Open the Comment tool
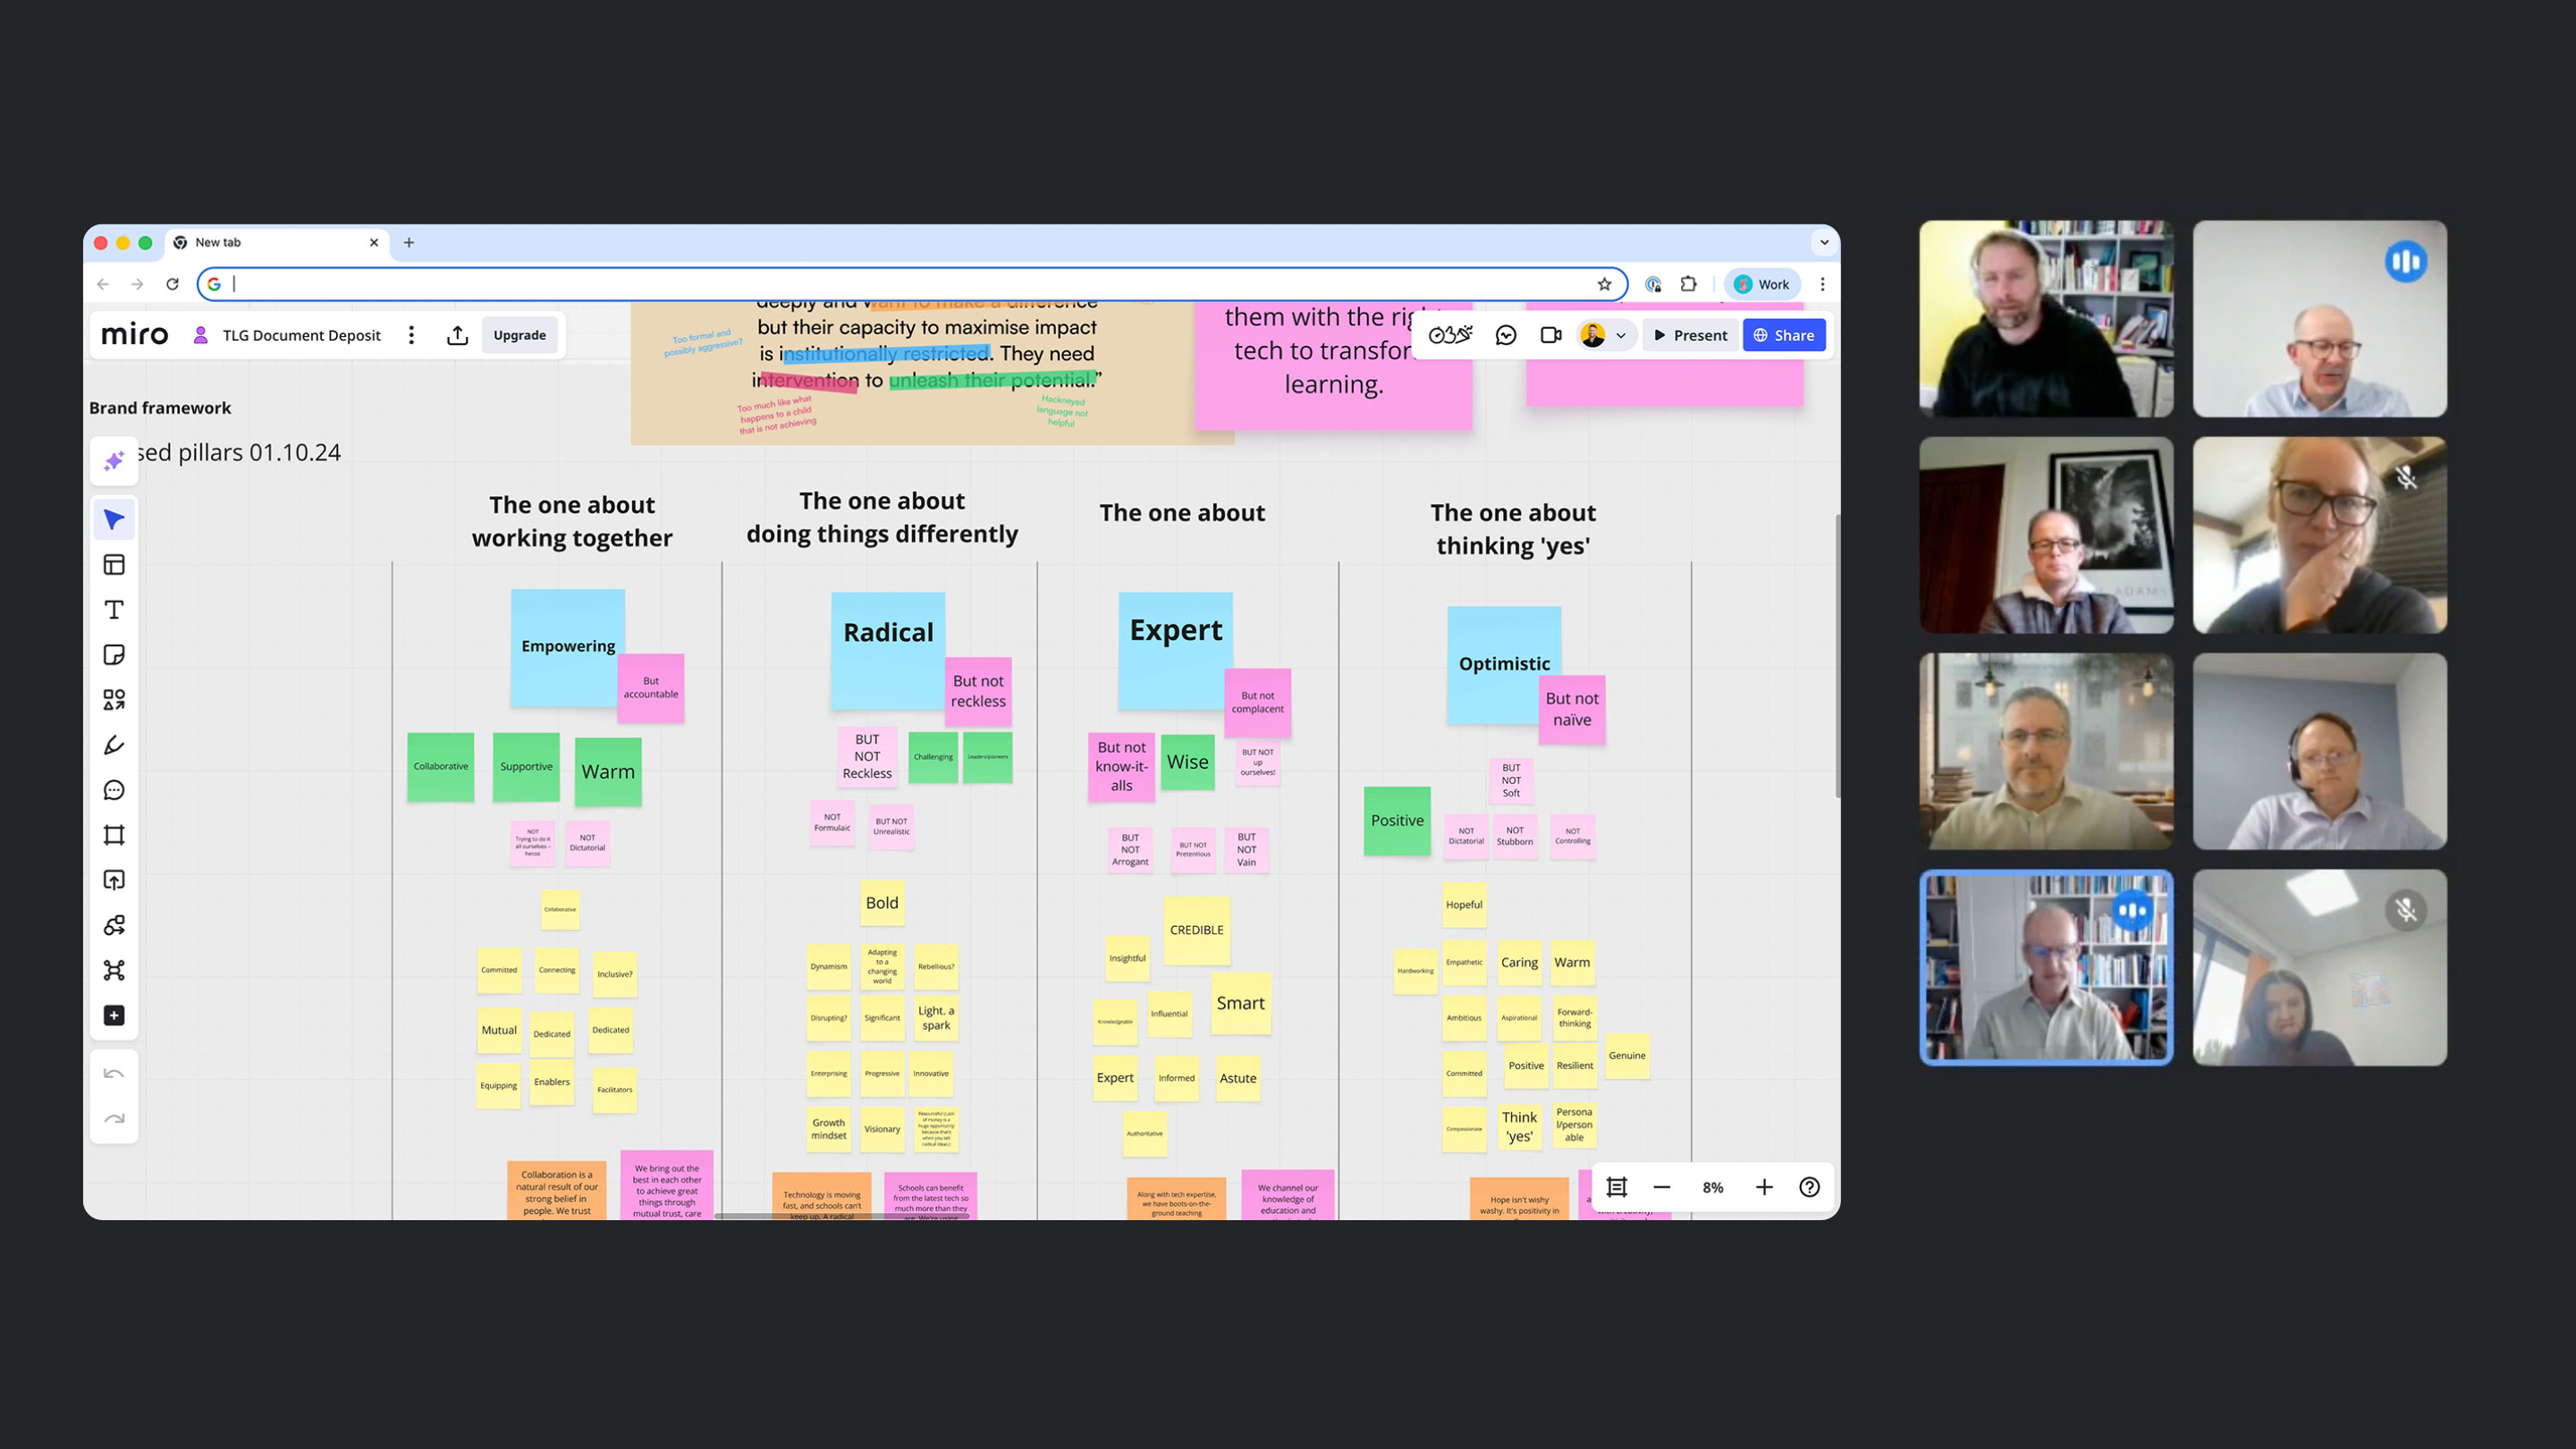Screen dimensions: 2576x1449 point(114,790)
